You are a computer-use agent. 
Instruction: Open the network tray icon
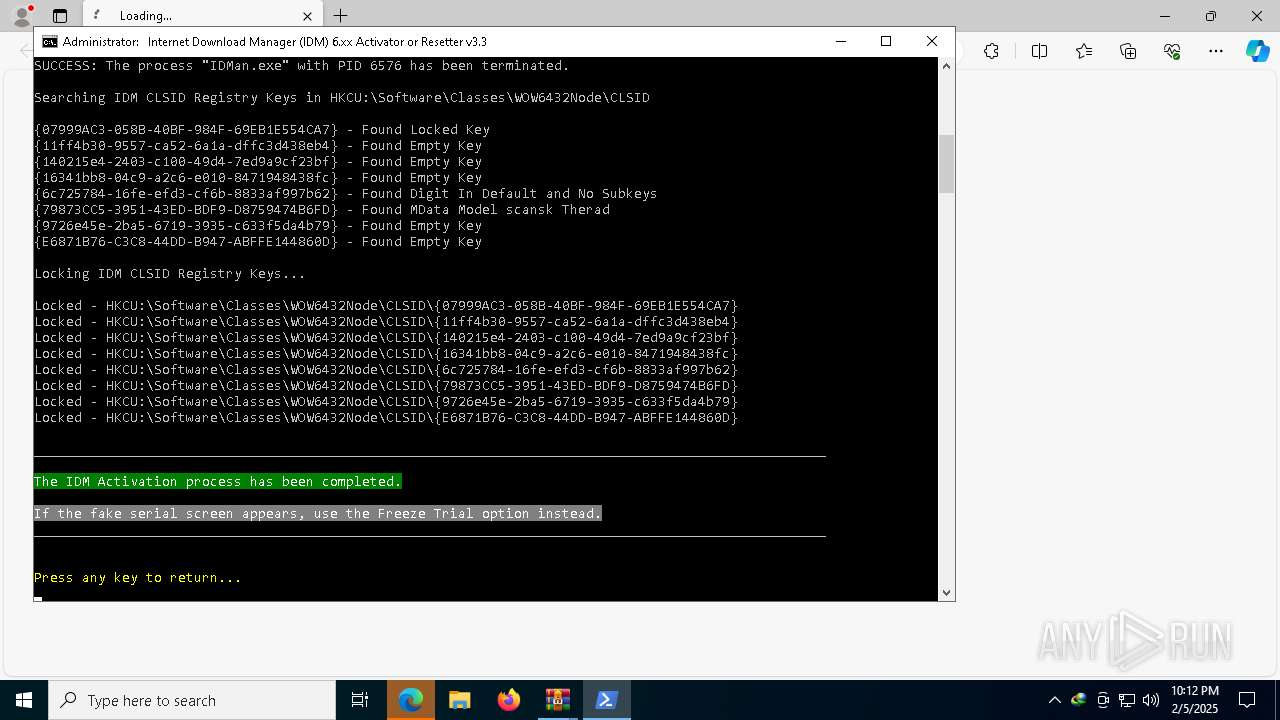pos(1127,700)
